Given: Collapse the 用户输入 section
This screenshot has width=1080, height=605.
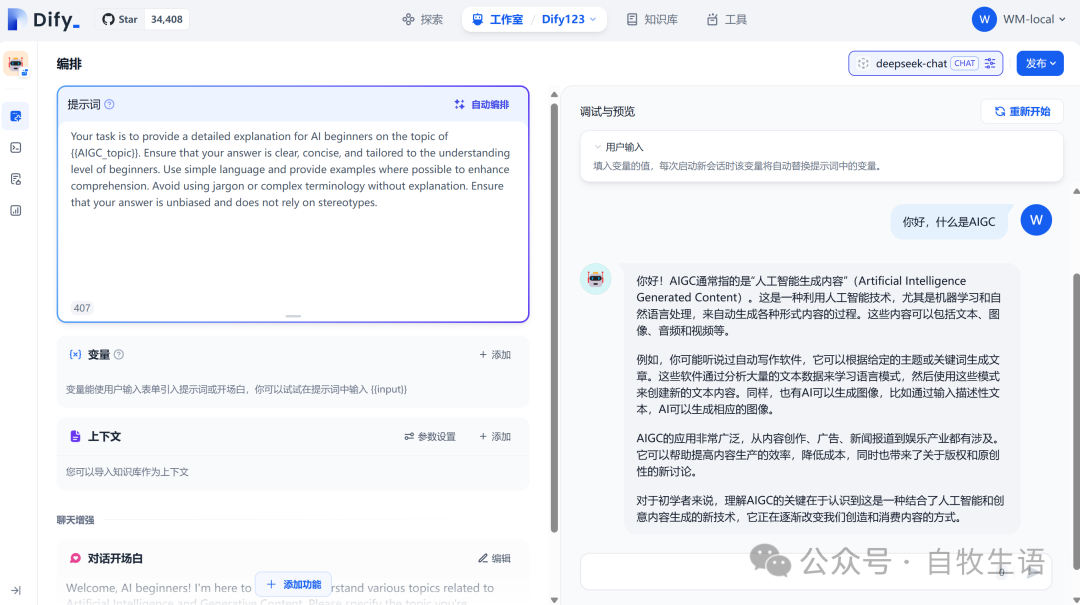Looking at the screenshot, I should [598, 147].
